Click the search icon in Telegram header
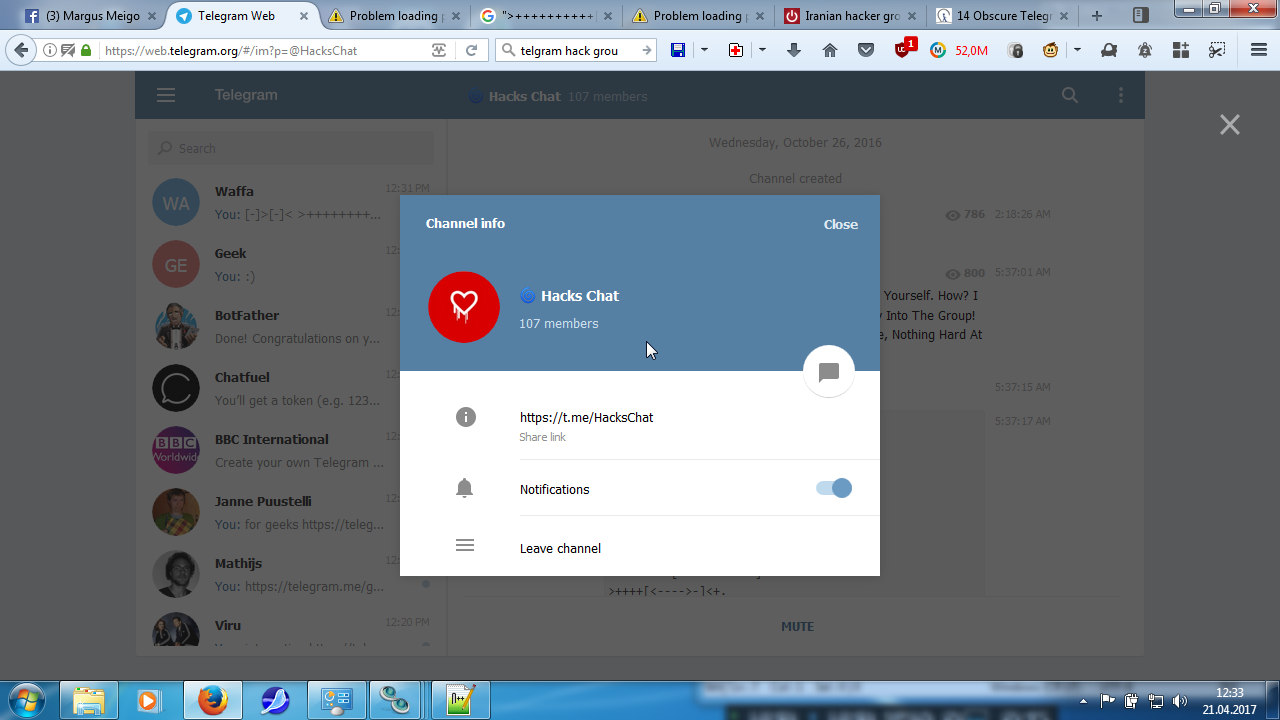Viewport: 1280px width, 720px height. tap(1070, 95)
